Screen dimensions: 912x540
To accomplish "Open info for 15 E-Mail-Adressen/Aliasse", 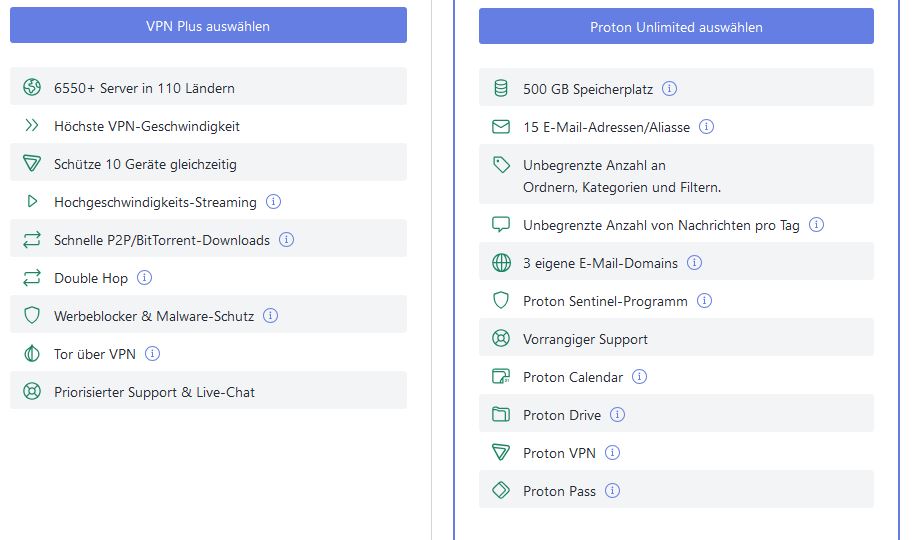I will (707, 127).
